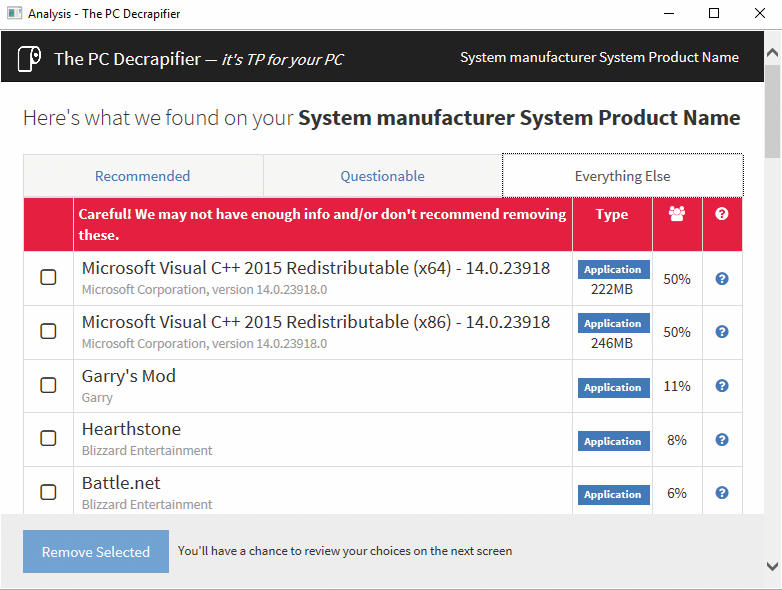Click 50% for Visual C++ (x64) row
The width and height of the screenshot is (782, 590).
pyautogui.click(x=677, y=279)
